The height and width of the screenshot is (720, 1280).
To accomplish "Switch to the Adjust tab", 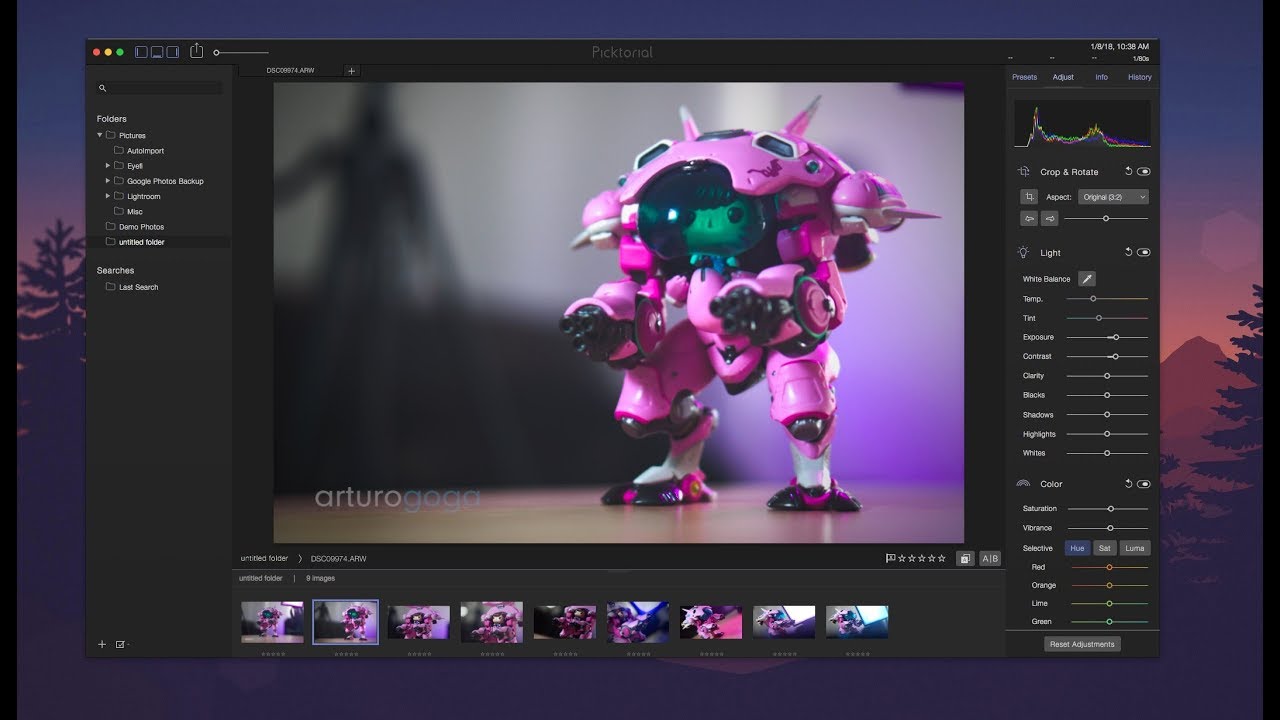I will point(1063,77).
